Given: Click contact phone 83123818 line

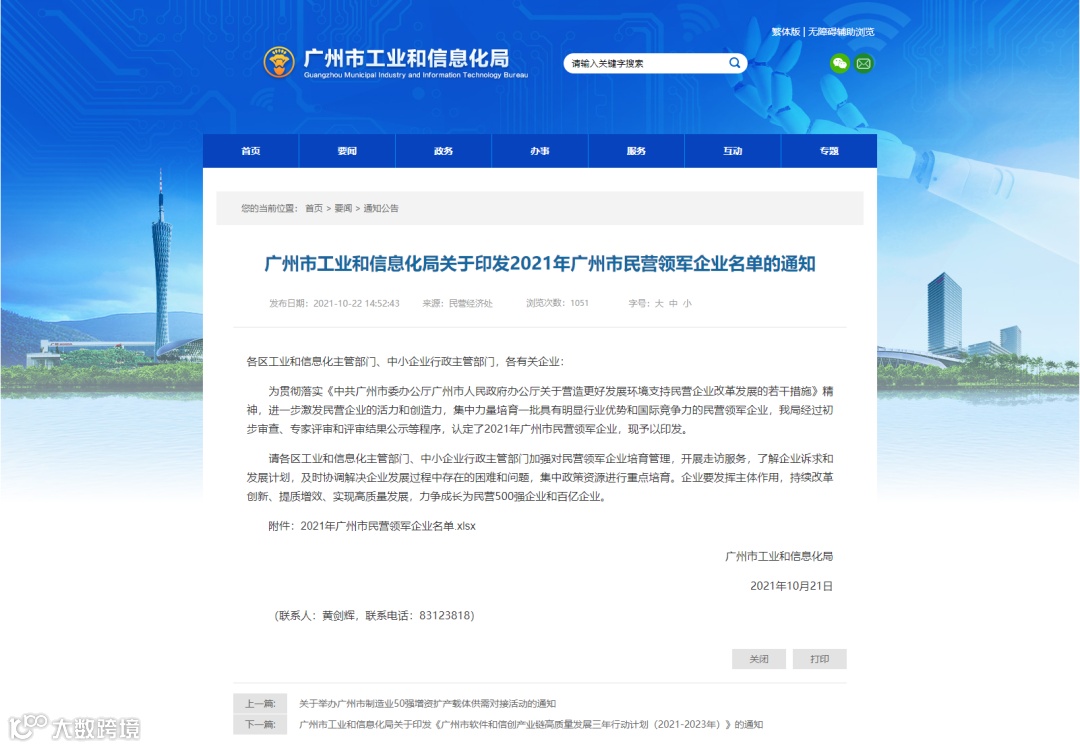Looking at the screenshot, I should click(x=375, y=616).
